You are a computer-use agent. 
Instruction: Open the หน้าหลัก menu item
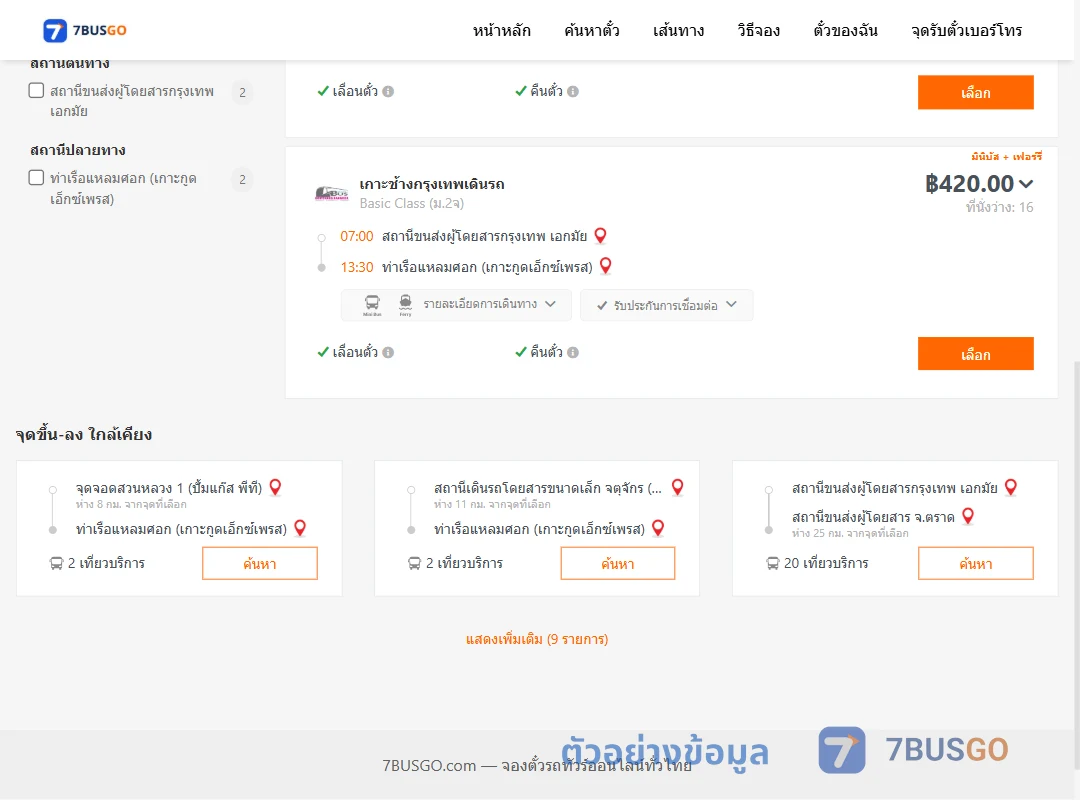[x=501, y=30]
